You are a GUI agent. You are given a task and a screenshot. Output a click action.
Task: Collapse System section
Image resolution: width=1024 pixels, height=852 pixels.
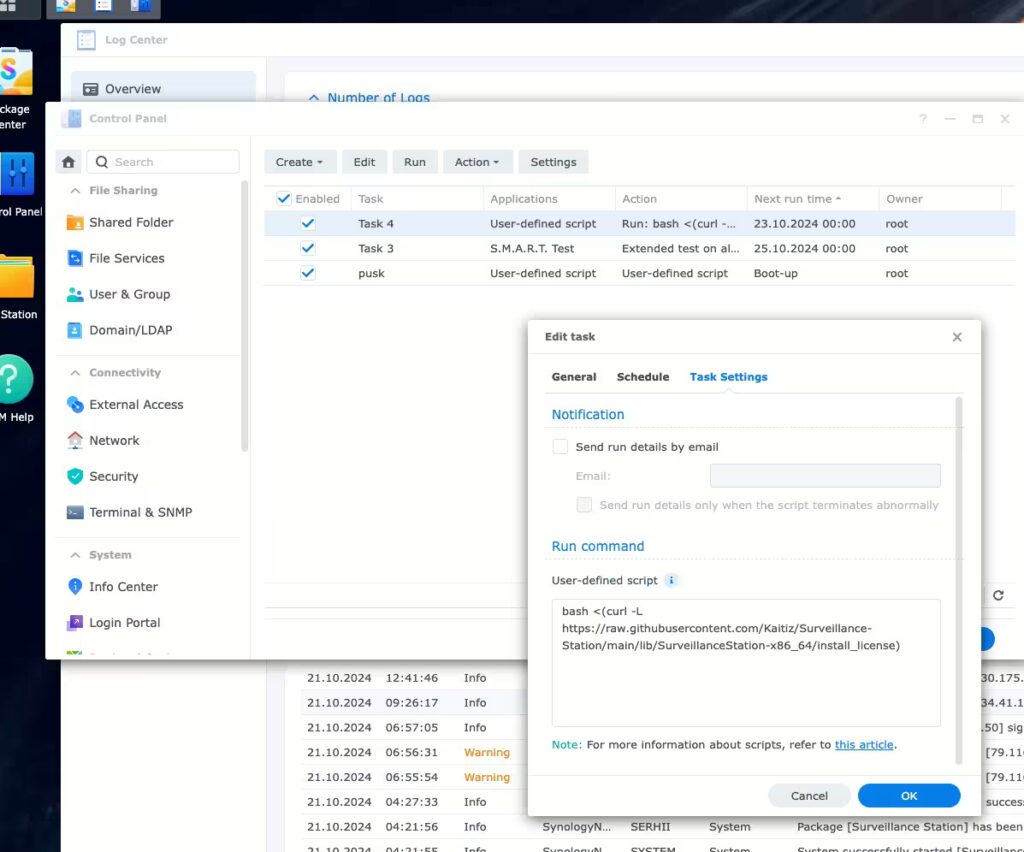(75, 555)
